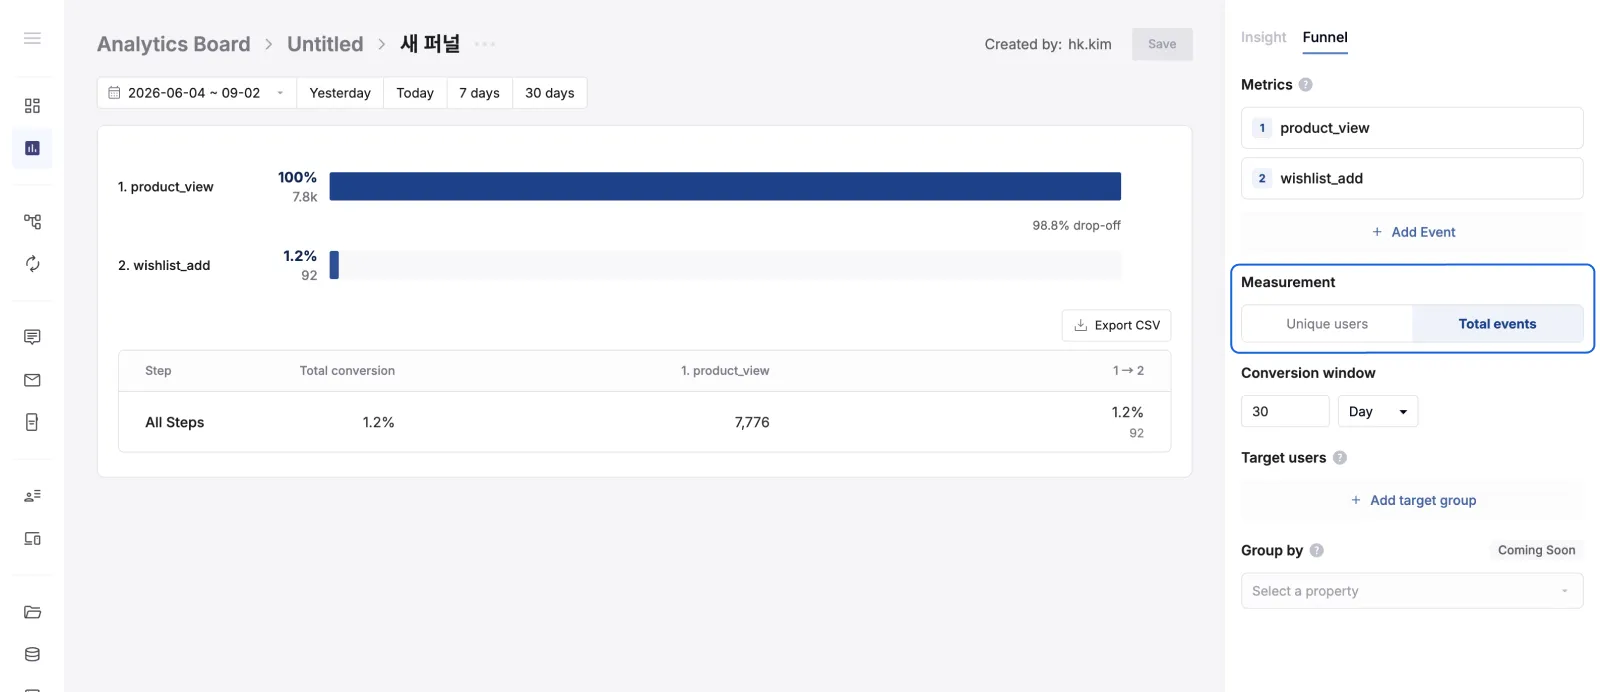Expand the Day unit dropdown
1600x692 pixels.
pos(1378,411)
